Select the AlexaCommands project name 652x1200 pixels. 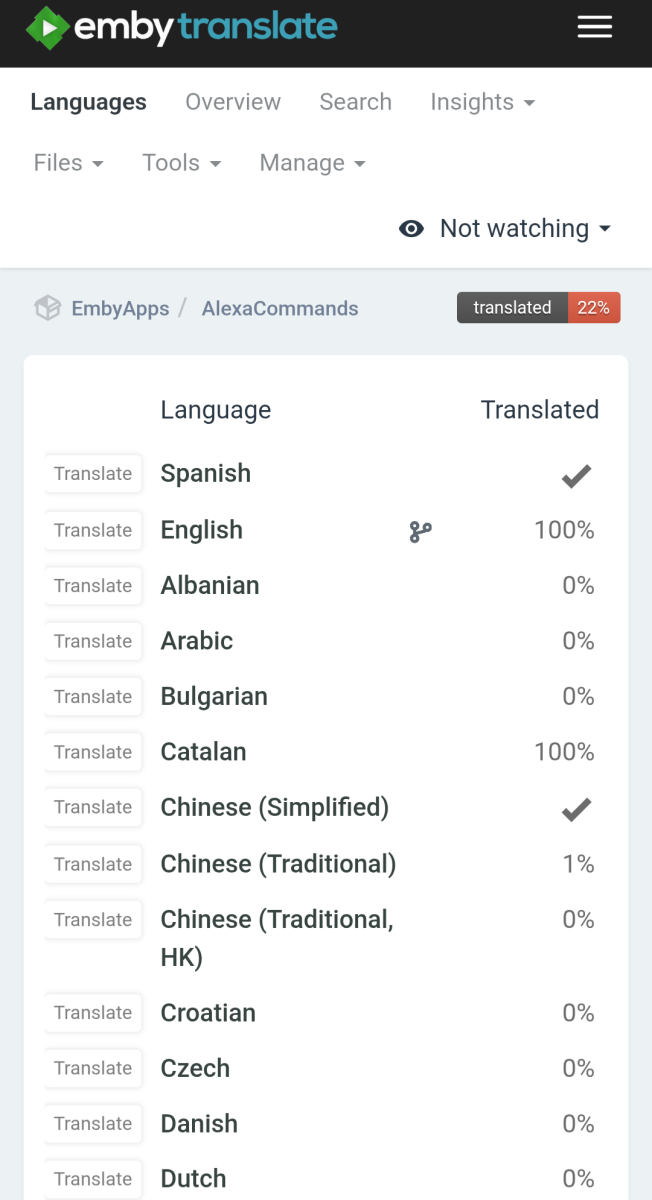coord(280,308)
